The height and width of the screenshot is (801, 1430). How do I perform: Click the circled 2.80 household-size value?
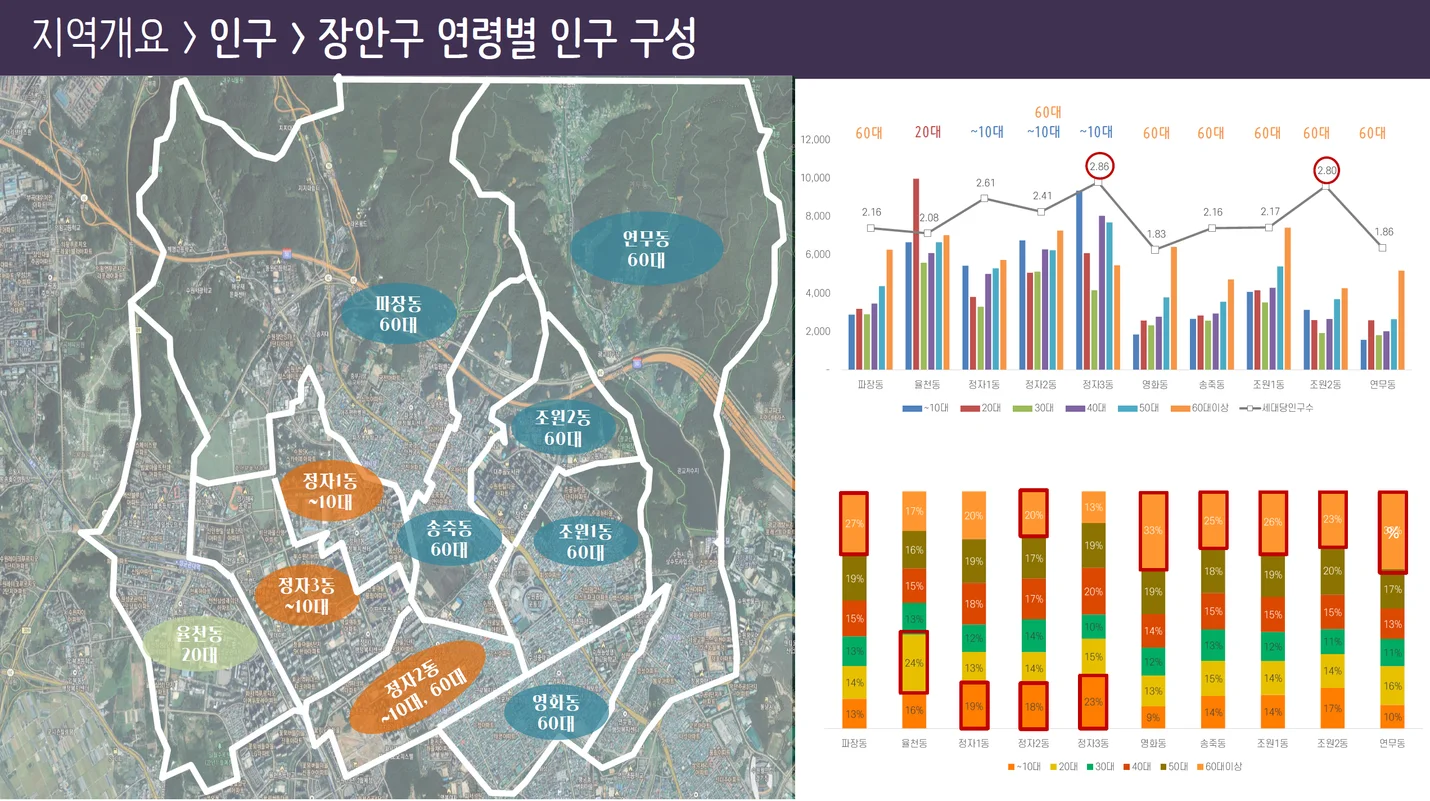(x=1326, y=171)
